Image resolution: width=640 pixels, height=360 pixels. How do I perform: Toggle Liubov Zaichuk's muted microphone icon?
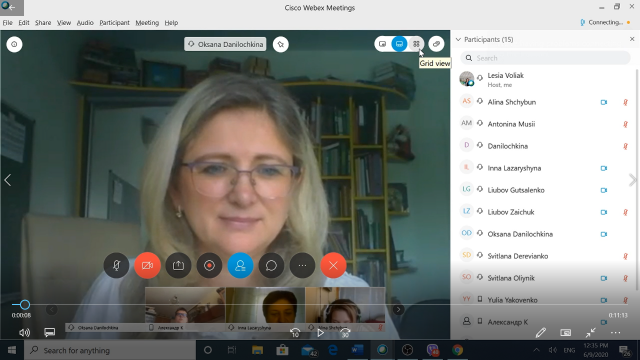(625, 212)
